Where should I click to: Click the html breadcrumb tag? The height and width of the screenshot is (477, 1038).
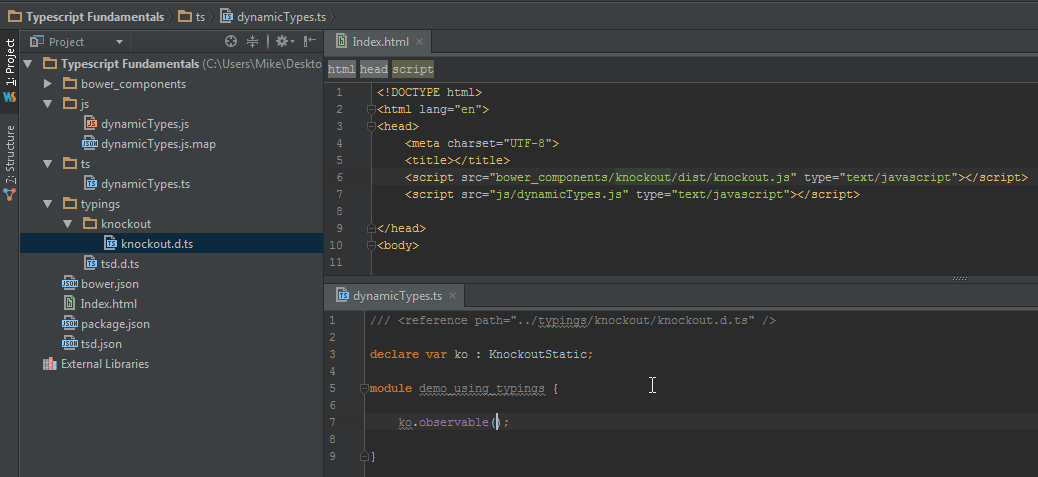click(342, 69)
